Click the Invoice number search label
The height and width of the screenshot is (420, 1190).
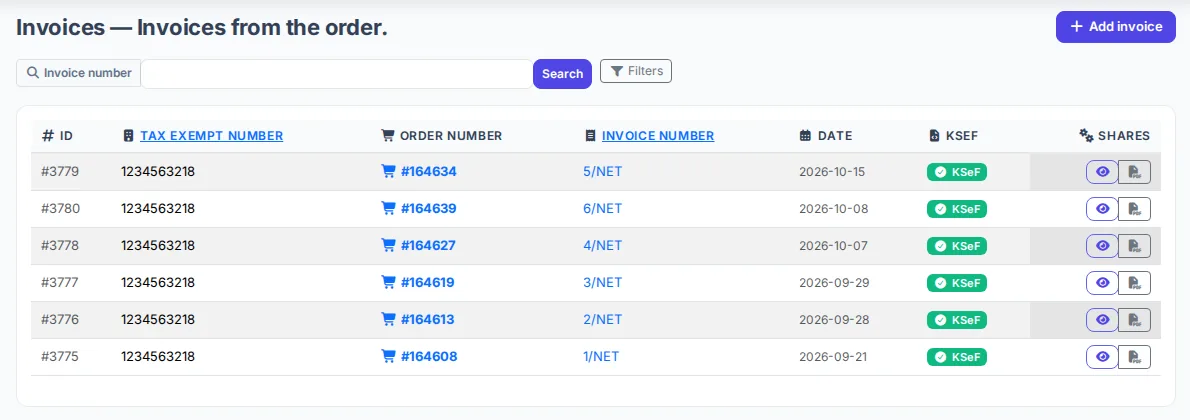pyautogui.click(x=79, y=73)
